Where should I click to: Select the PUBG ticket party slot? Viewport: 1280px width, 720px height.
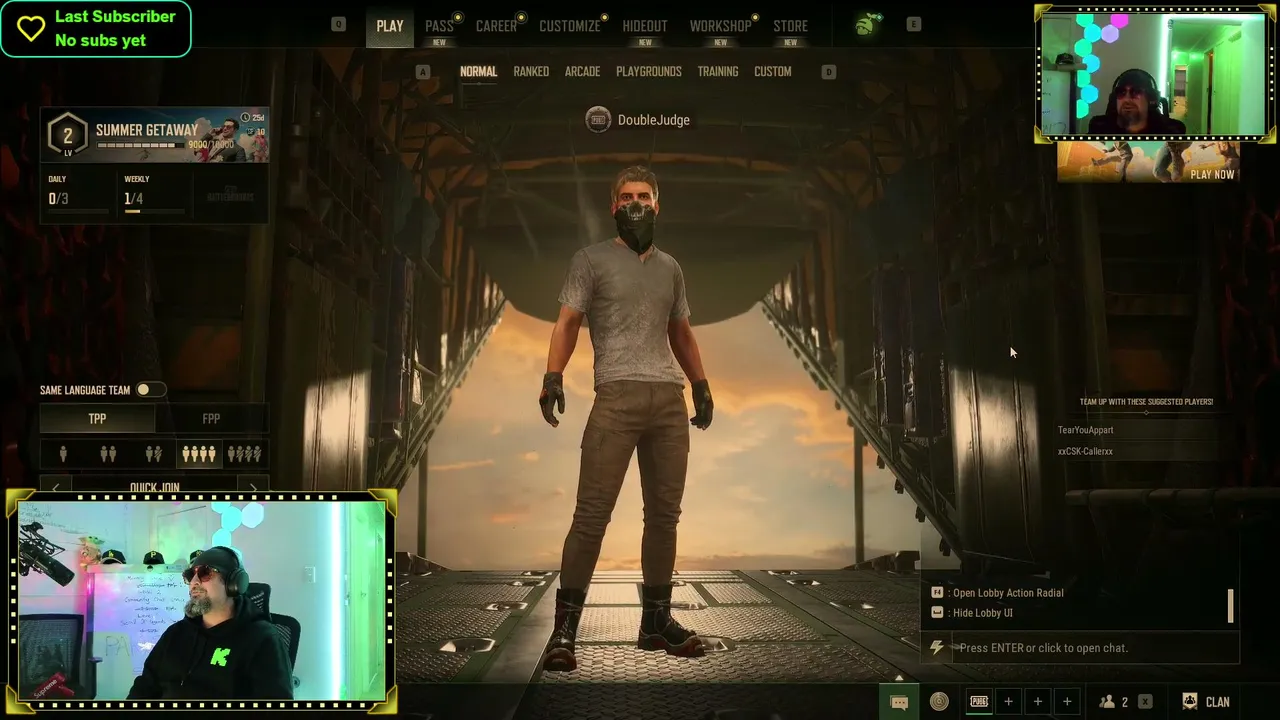pyautogui.click(x=979, y=702)
